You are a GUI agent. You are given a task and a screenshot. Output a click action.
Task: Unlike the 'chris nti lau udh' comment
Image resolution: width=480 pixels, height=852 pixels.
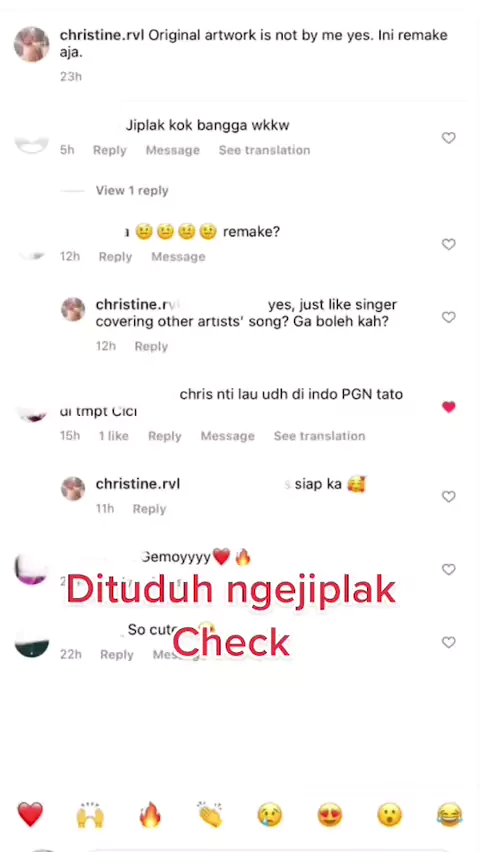pyautogui.click(x=448, y=407)
